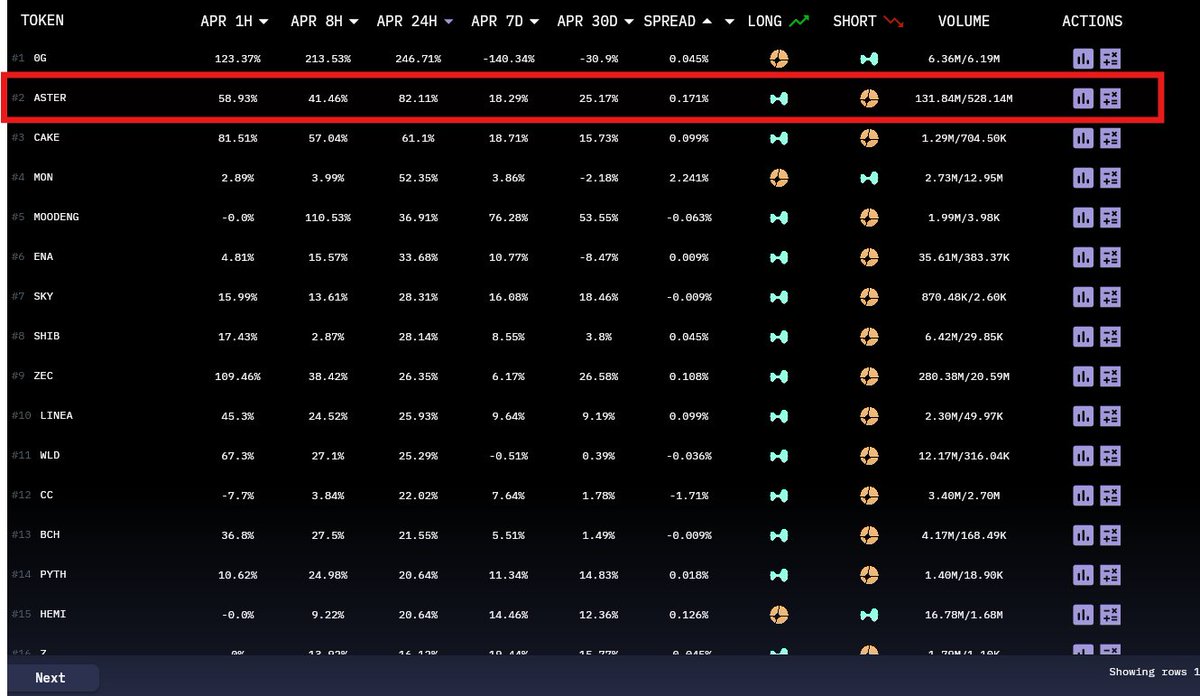Image resolution: width=1200 pixels, height=696 pixels.
Task: Open the calculator icon in the ASTER row
Action: (x=1110, y=98)
